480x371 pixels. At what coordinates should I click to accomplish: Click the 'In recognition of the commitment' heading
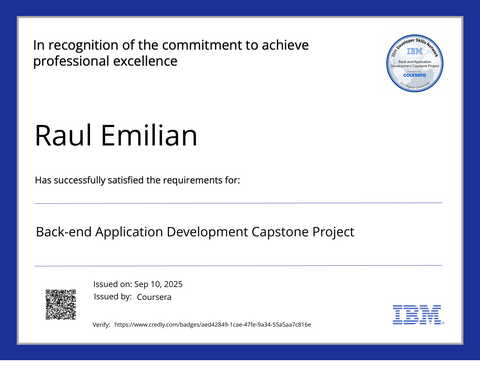[x=171, y=53]
